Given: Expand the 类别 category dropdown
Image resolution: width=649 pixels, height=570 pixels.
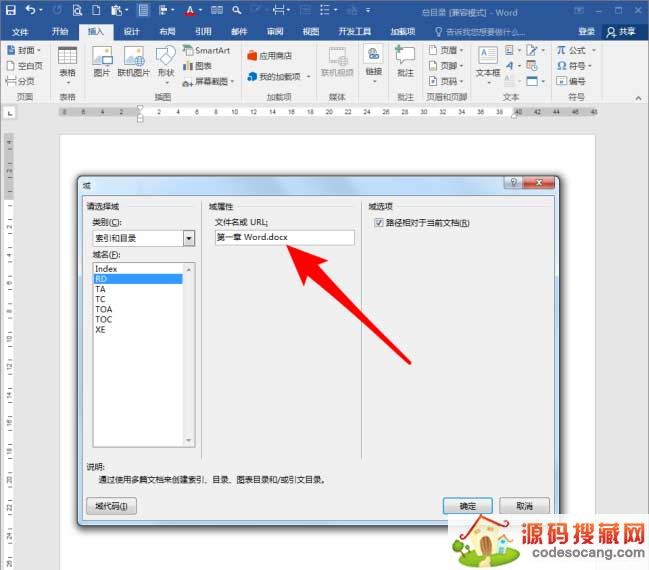Looking at the screenshot, I should pyautogui.click(x=188, y=238).
